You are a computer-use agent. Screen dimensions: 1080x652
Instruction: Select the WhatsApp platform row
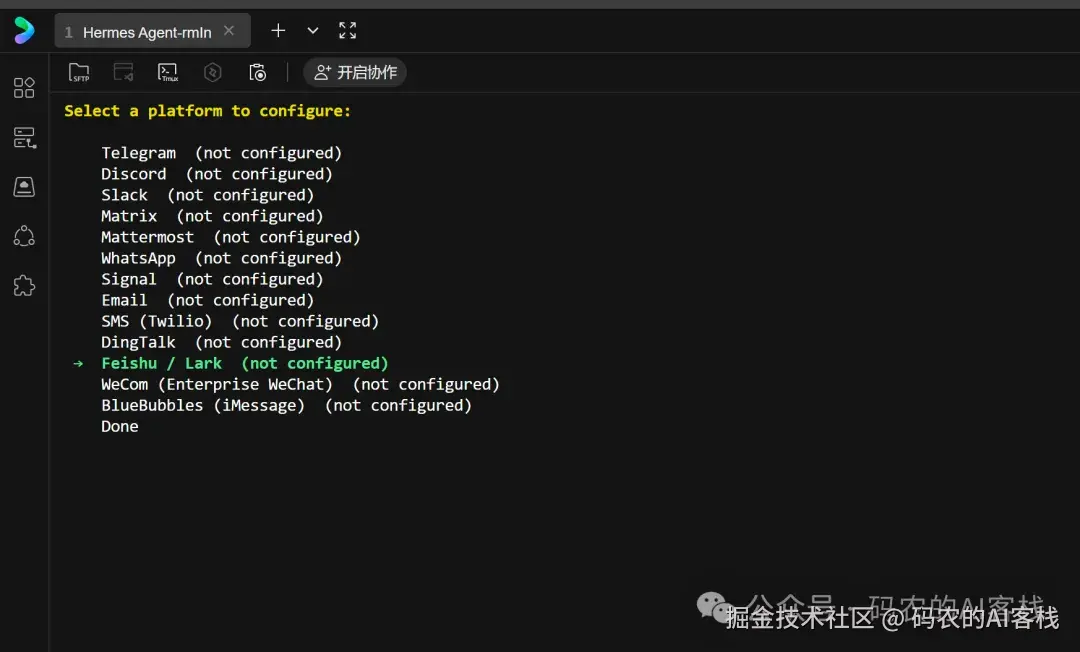point(221,258)
